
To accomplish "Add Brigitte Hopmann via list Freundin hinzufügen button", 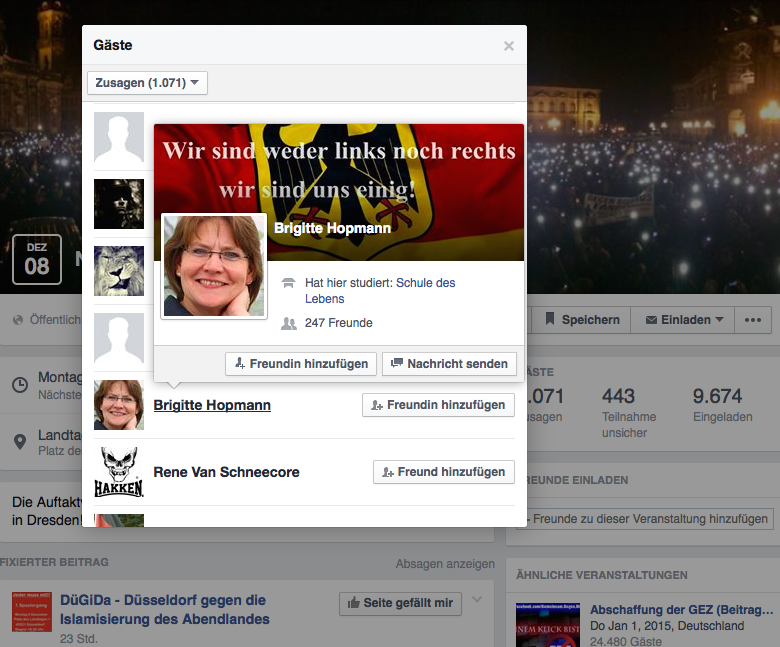I will click(x=438, y=405).
